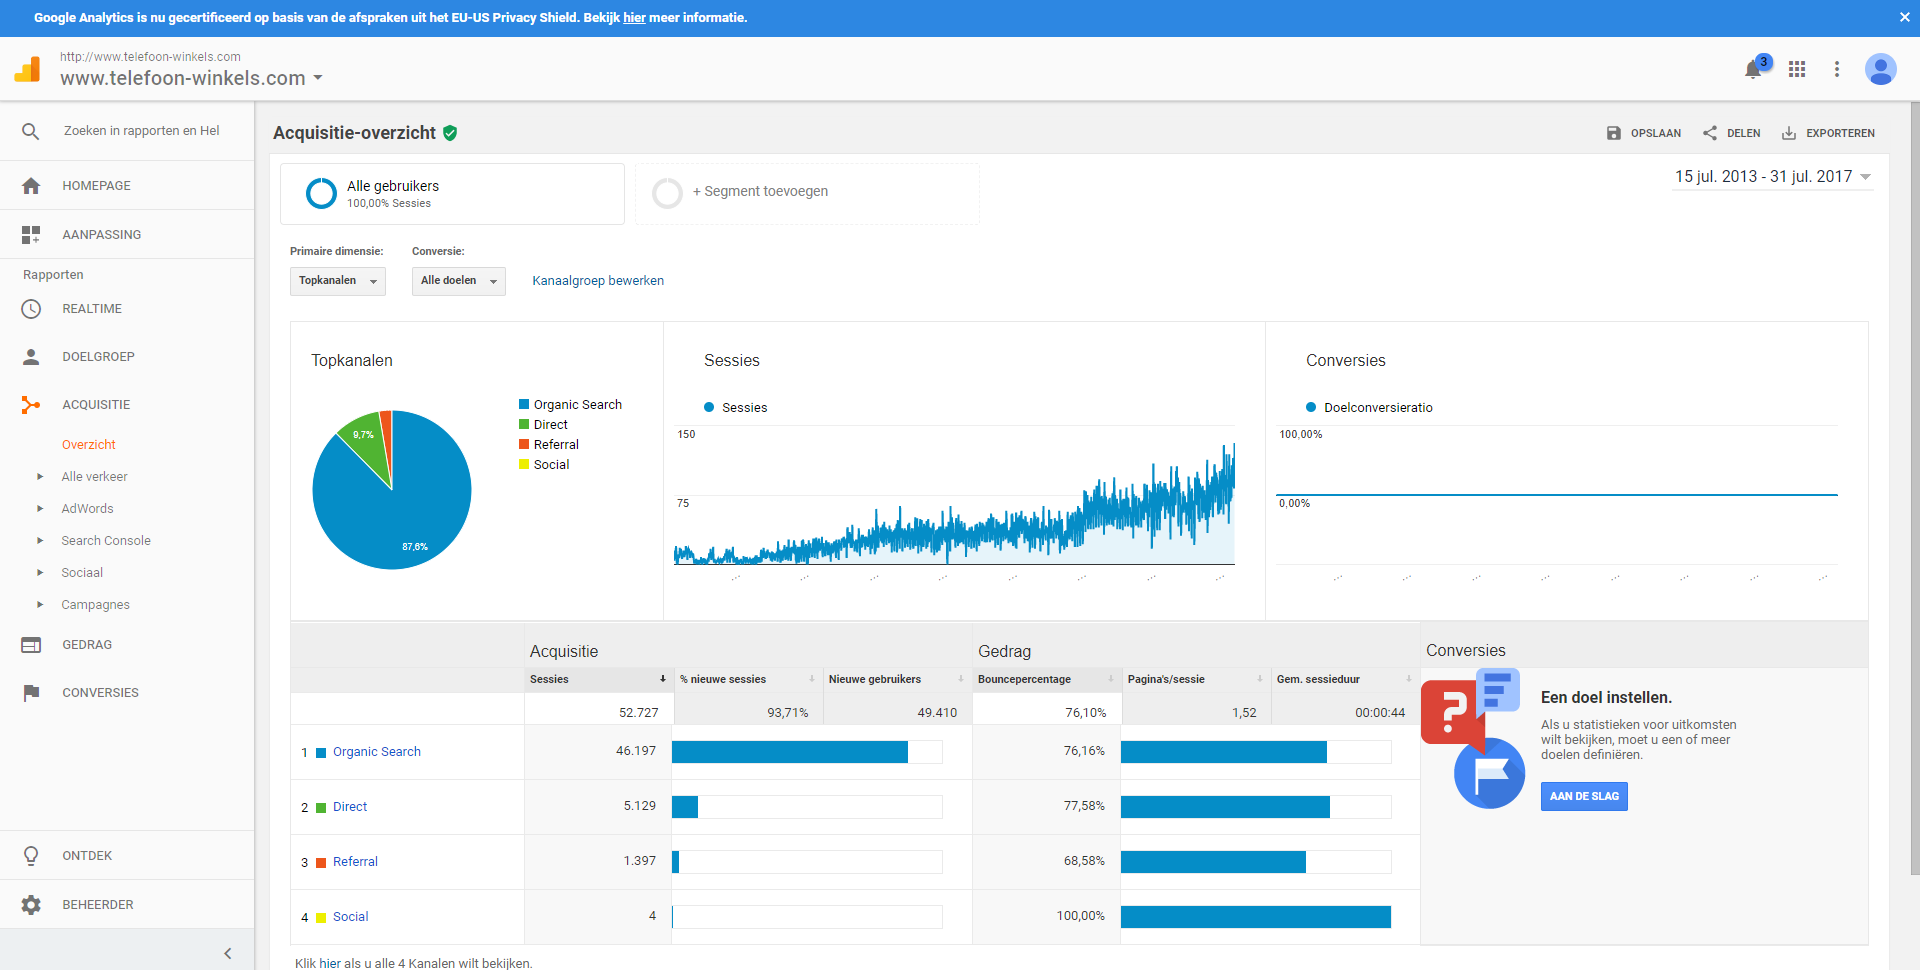This screenshot has height=970, width=1920.
Task: Click the green verified shield icon
Action: [450, 133]
